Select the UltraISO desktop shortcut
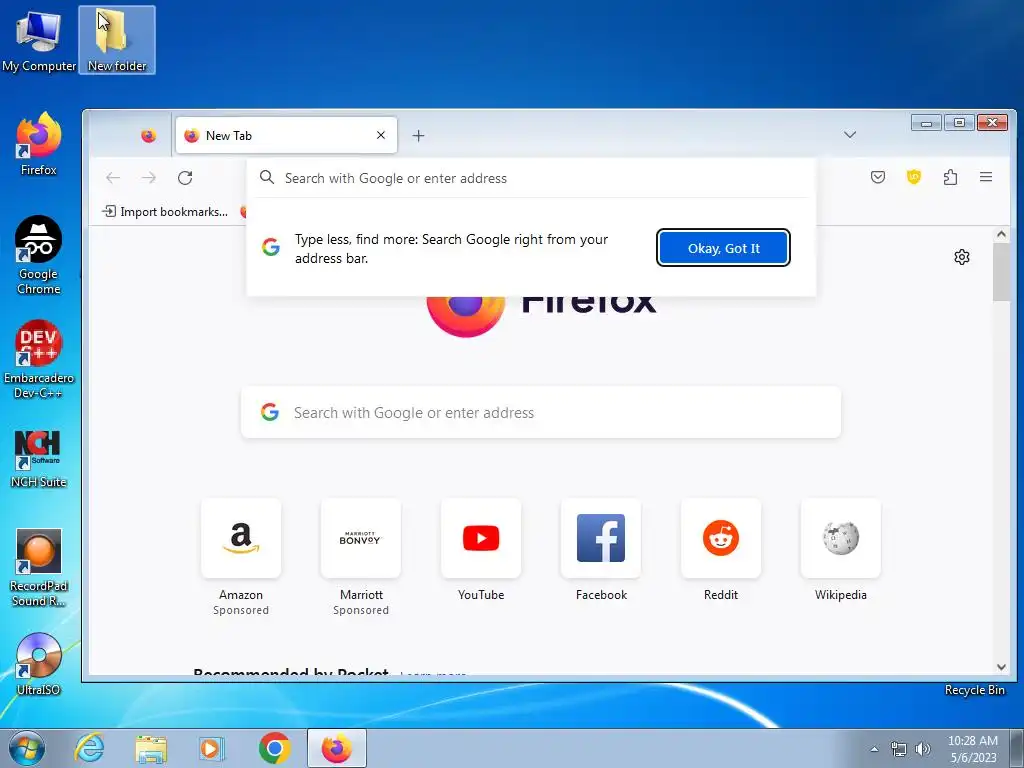1024x768 pixels. [39, 664]
